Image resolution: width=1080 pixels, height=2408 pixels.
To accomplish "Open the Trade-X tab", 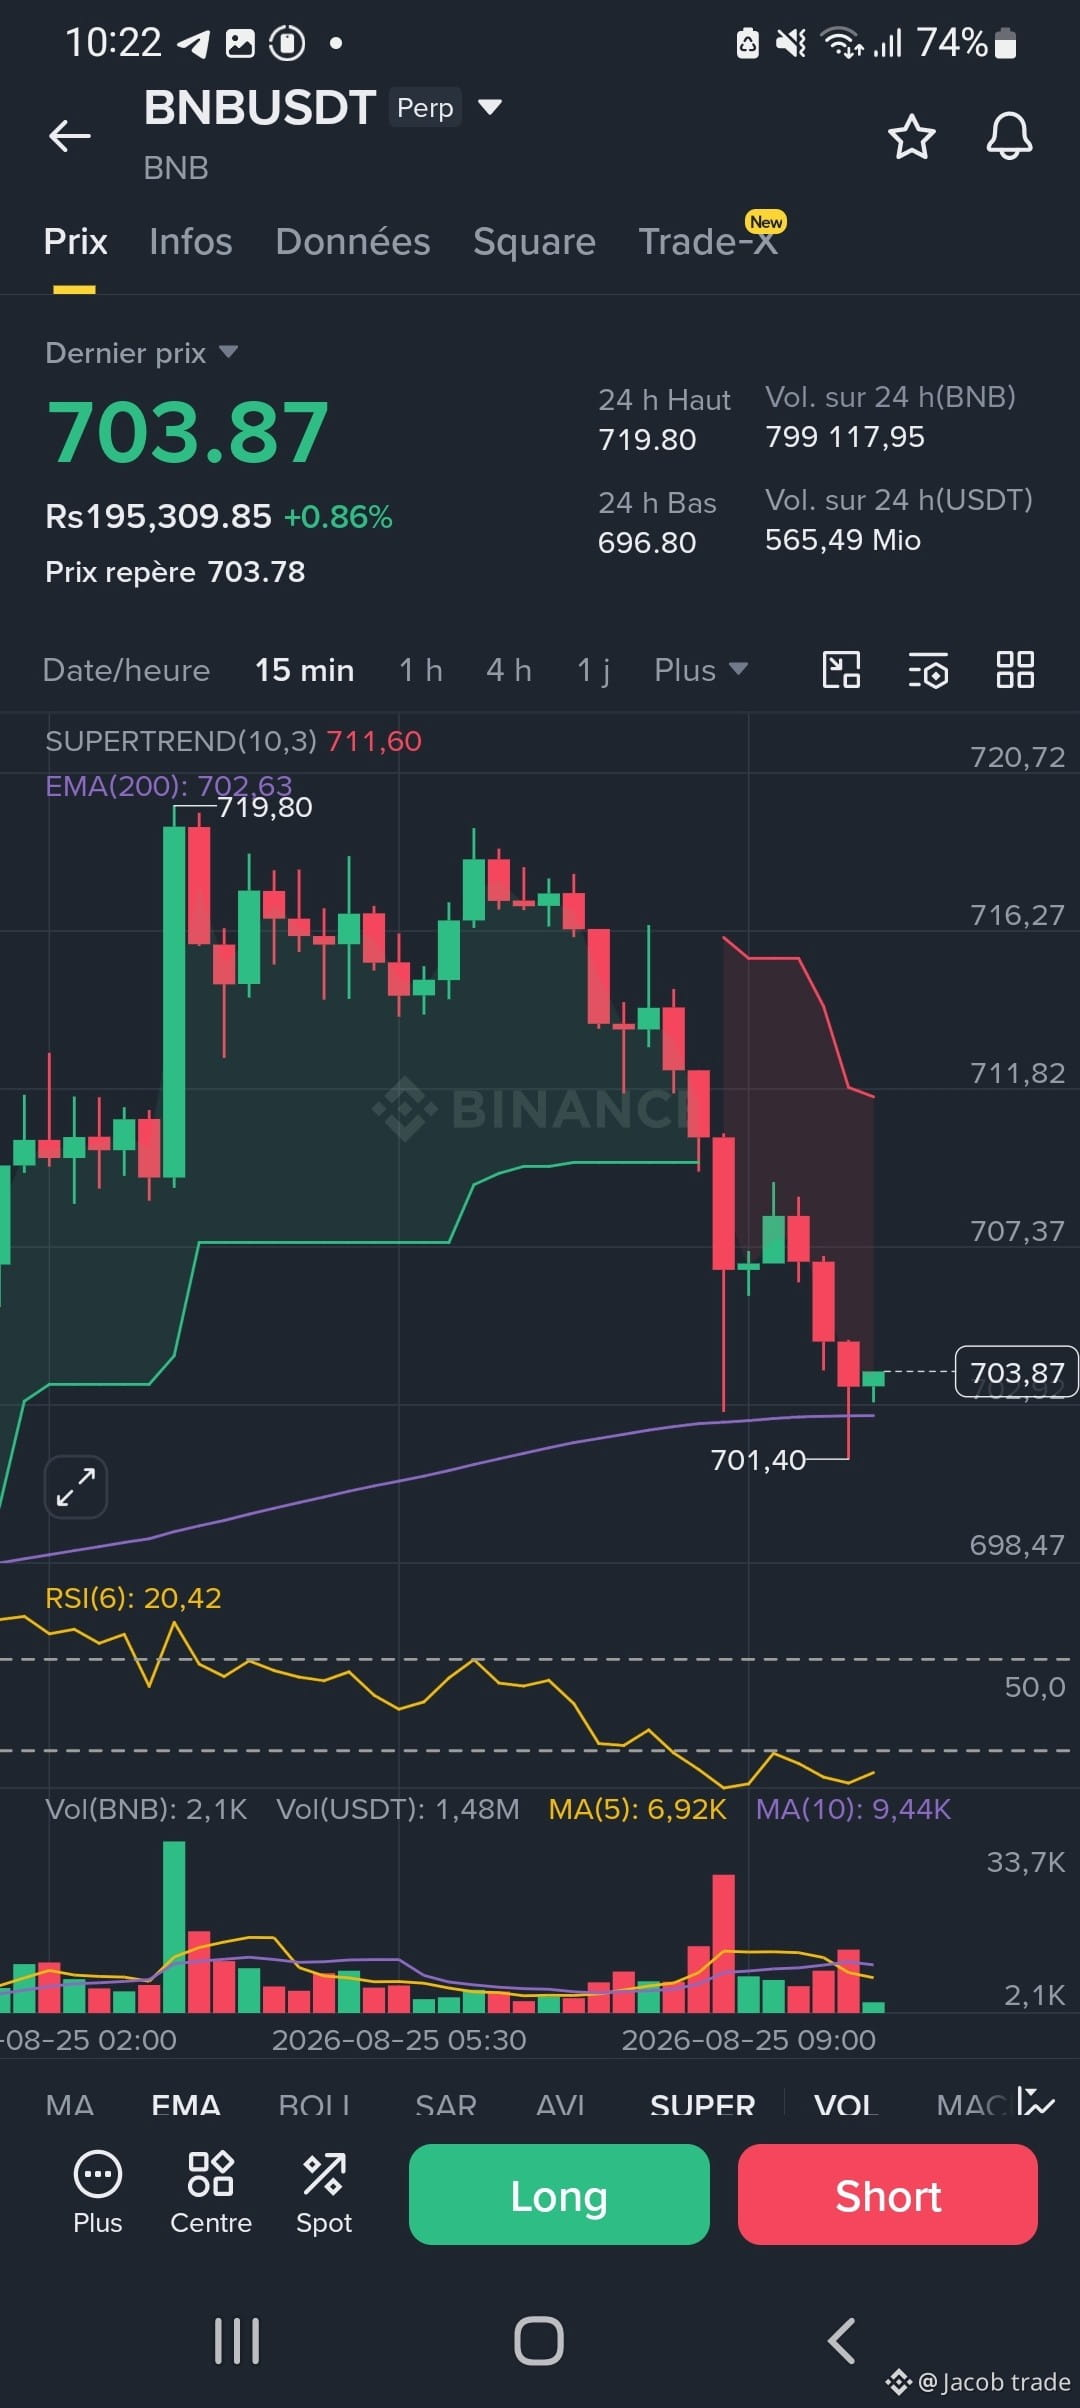I will pyautogui.click(x=708, y=242).
